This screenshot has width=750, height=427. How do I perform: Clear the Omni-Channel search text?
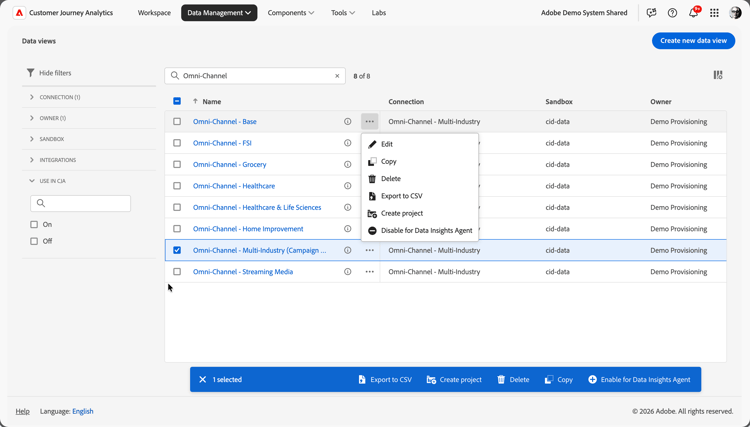coord(337,76)
